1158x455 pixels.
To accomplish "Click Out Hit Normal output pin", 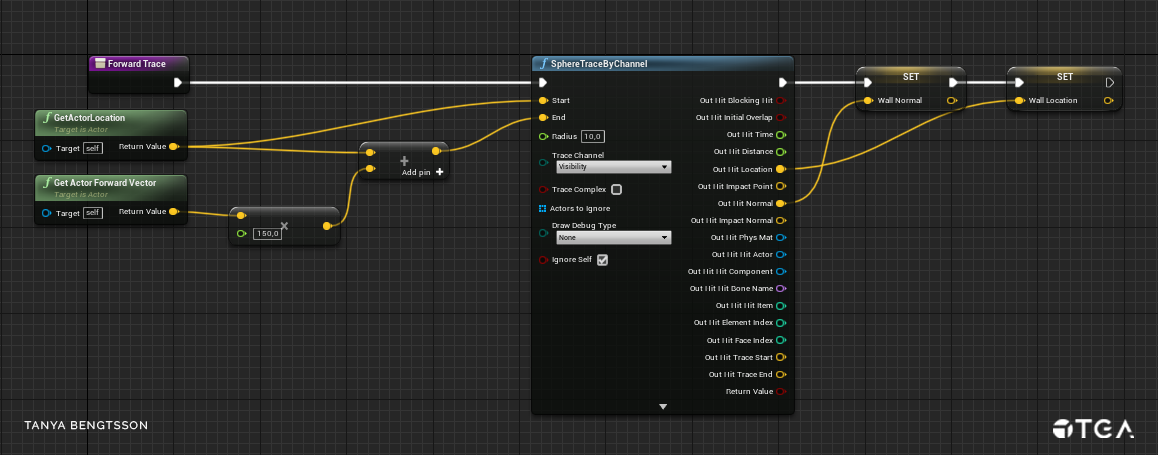I will pos(781,203).
